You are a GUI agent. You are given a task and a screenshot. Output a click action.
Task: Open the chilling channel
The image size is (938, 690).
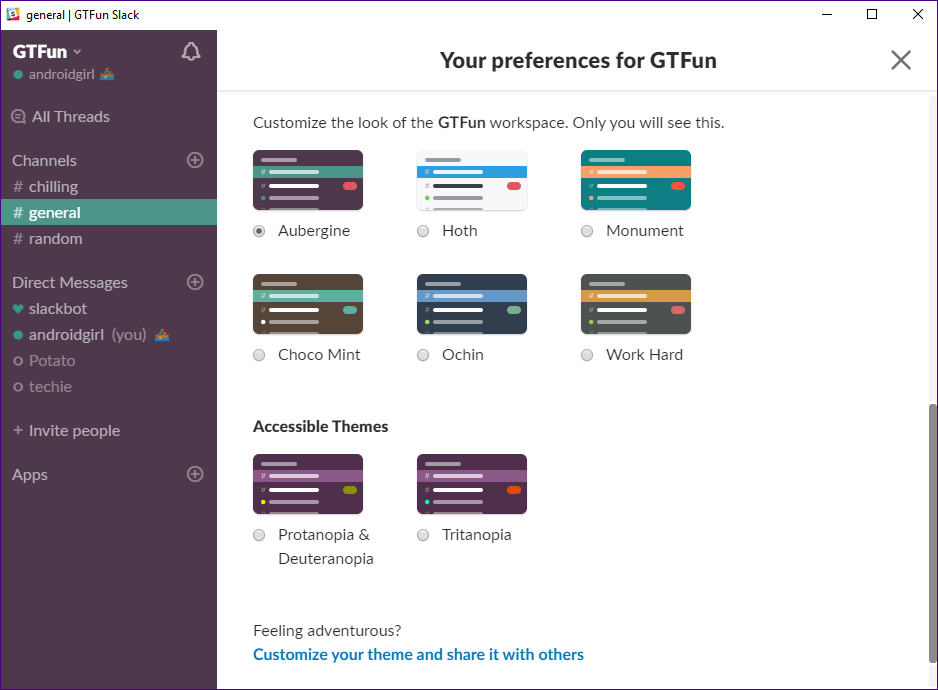pyautogui.click(x=108, y=187)
